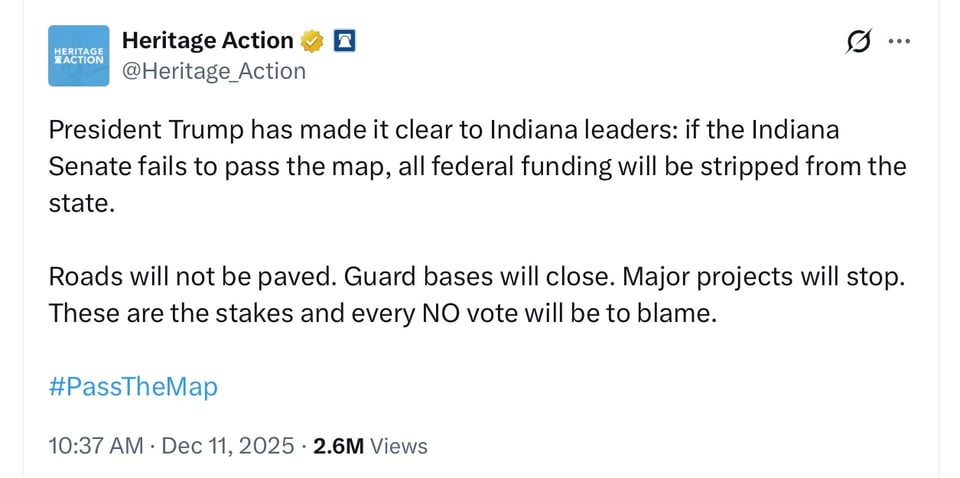Click the 10:37 AM post time
960x478 pixels.
95,446
